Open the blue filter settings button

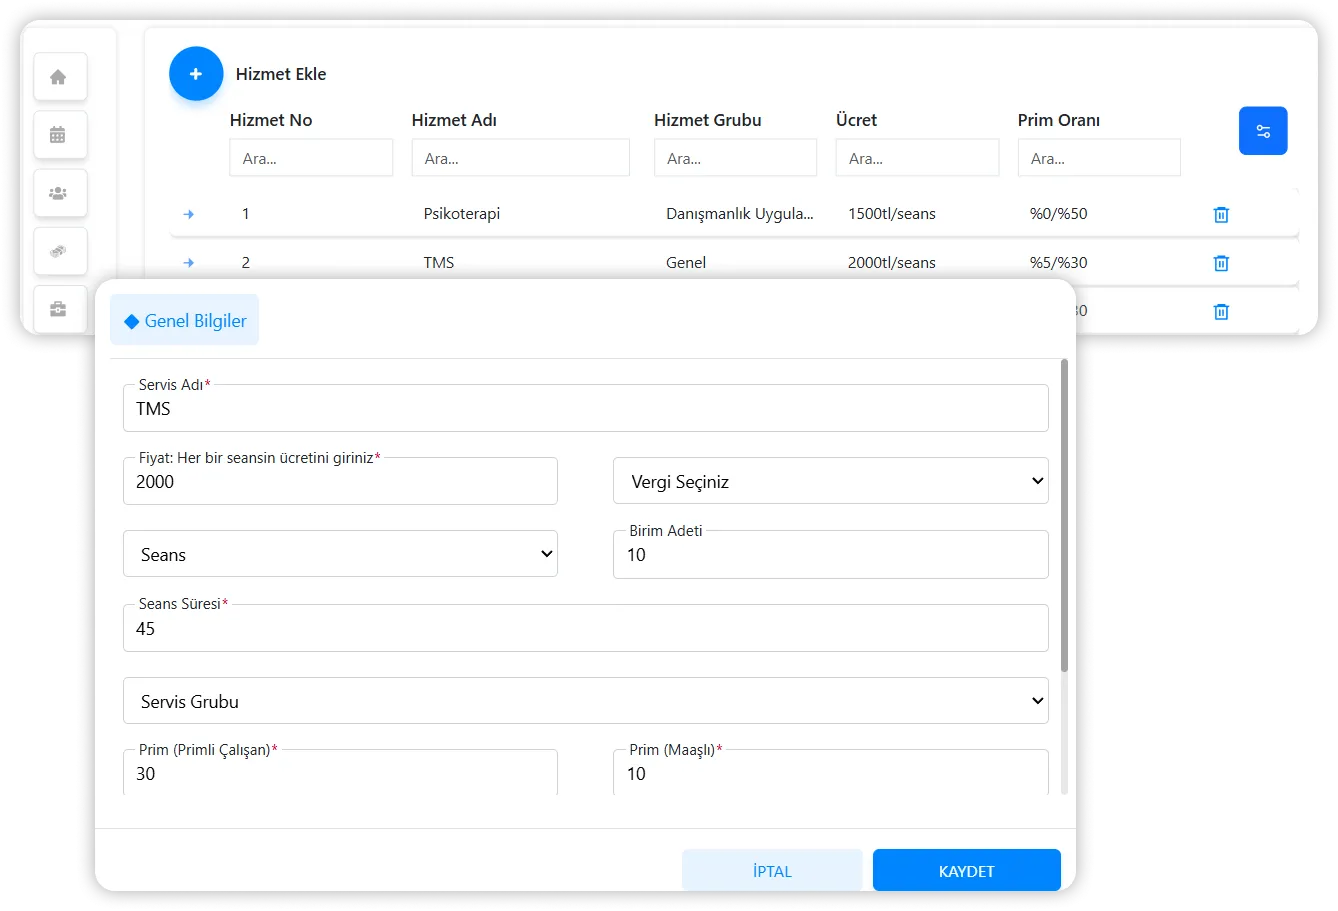[x=1262, y=131]
